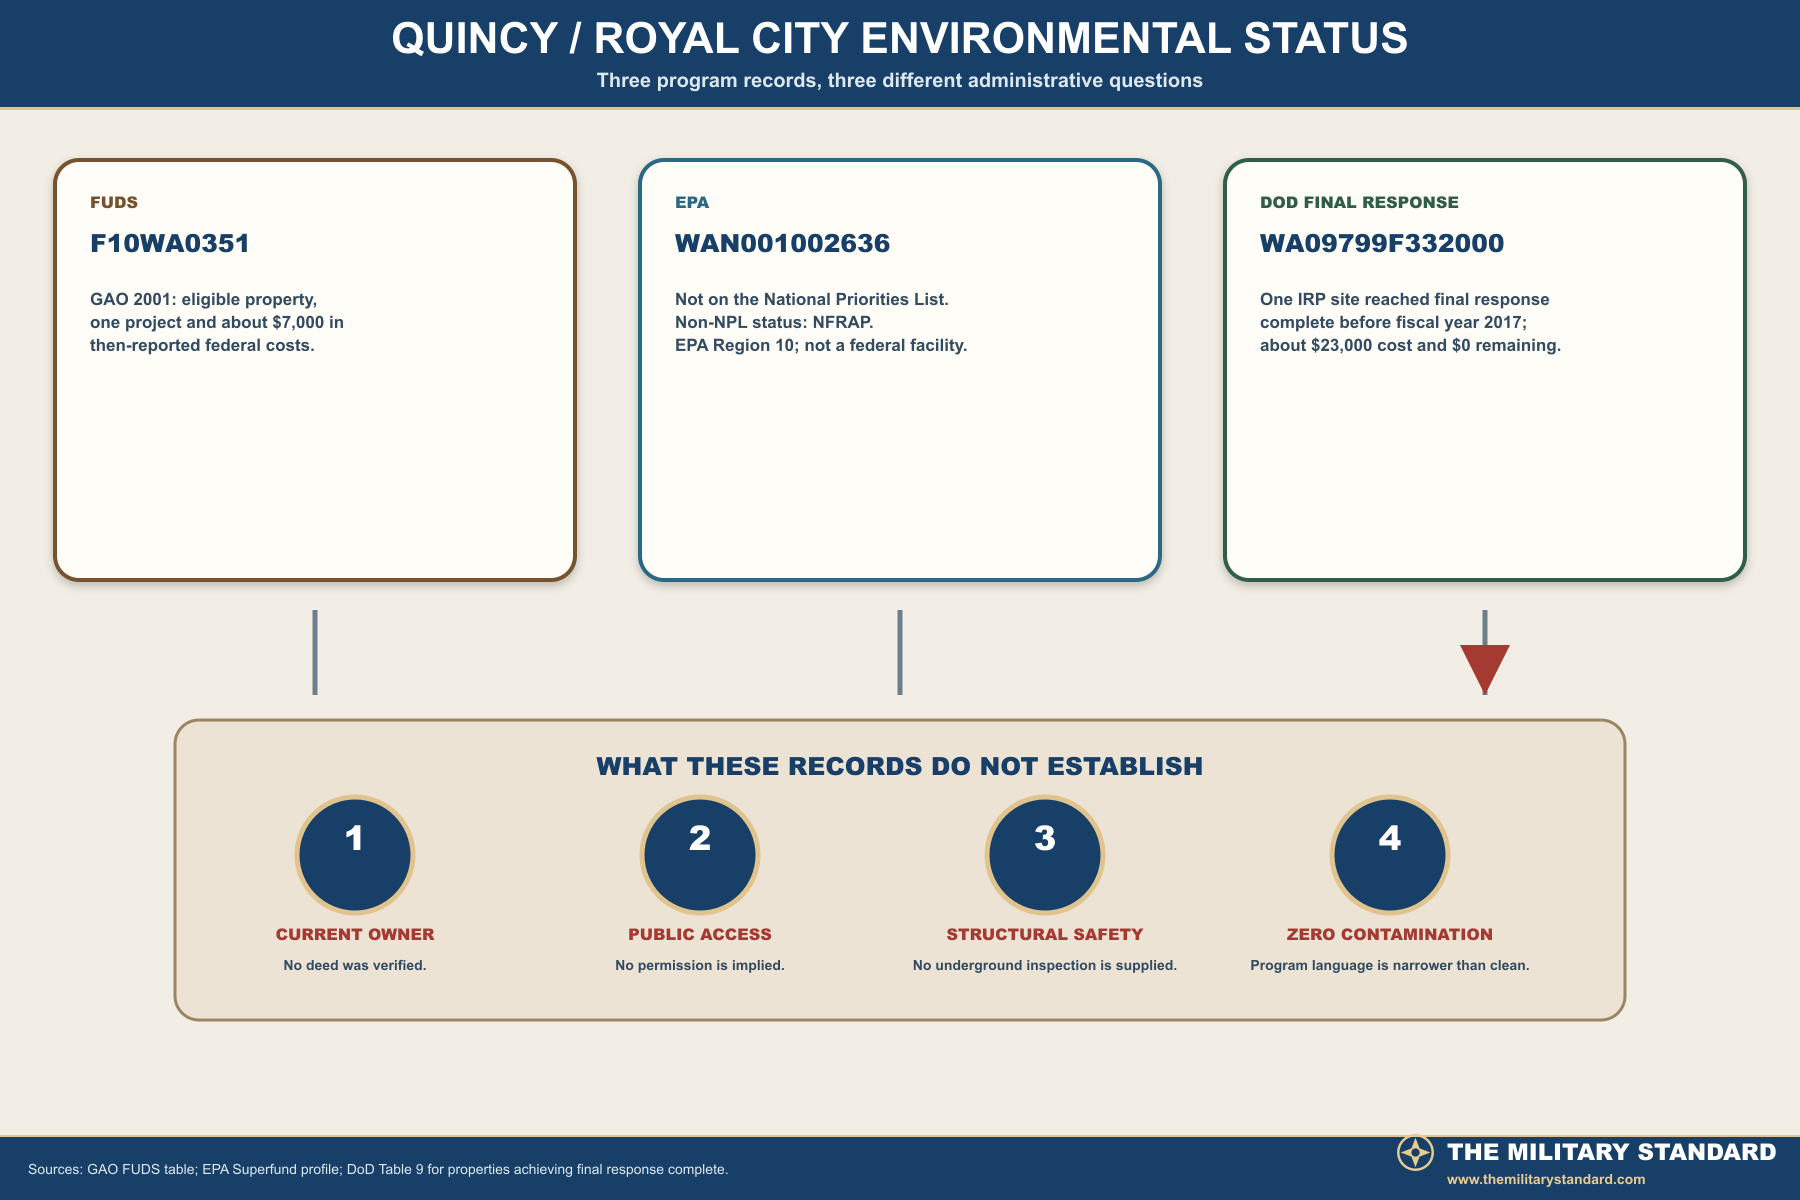Select FUDS number F10WA0351

[170, 243]
